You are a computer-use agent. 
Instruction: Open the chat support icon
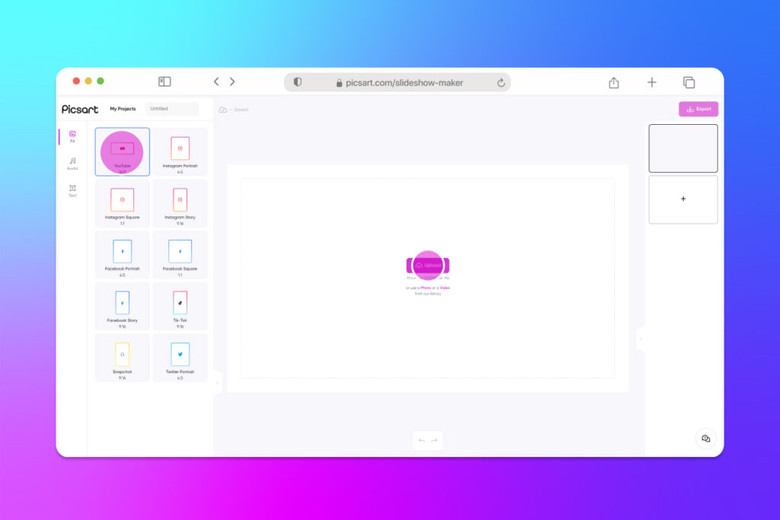click(705, 439)
